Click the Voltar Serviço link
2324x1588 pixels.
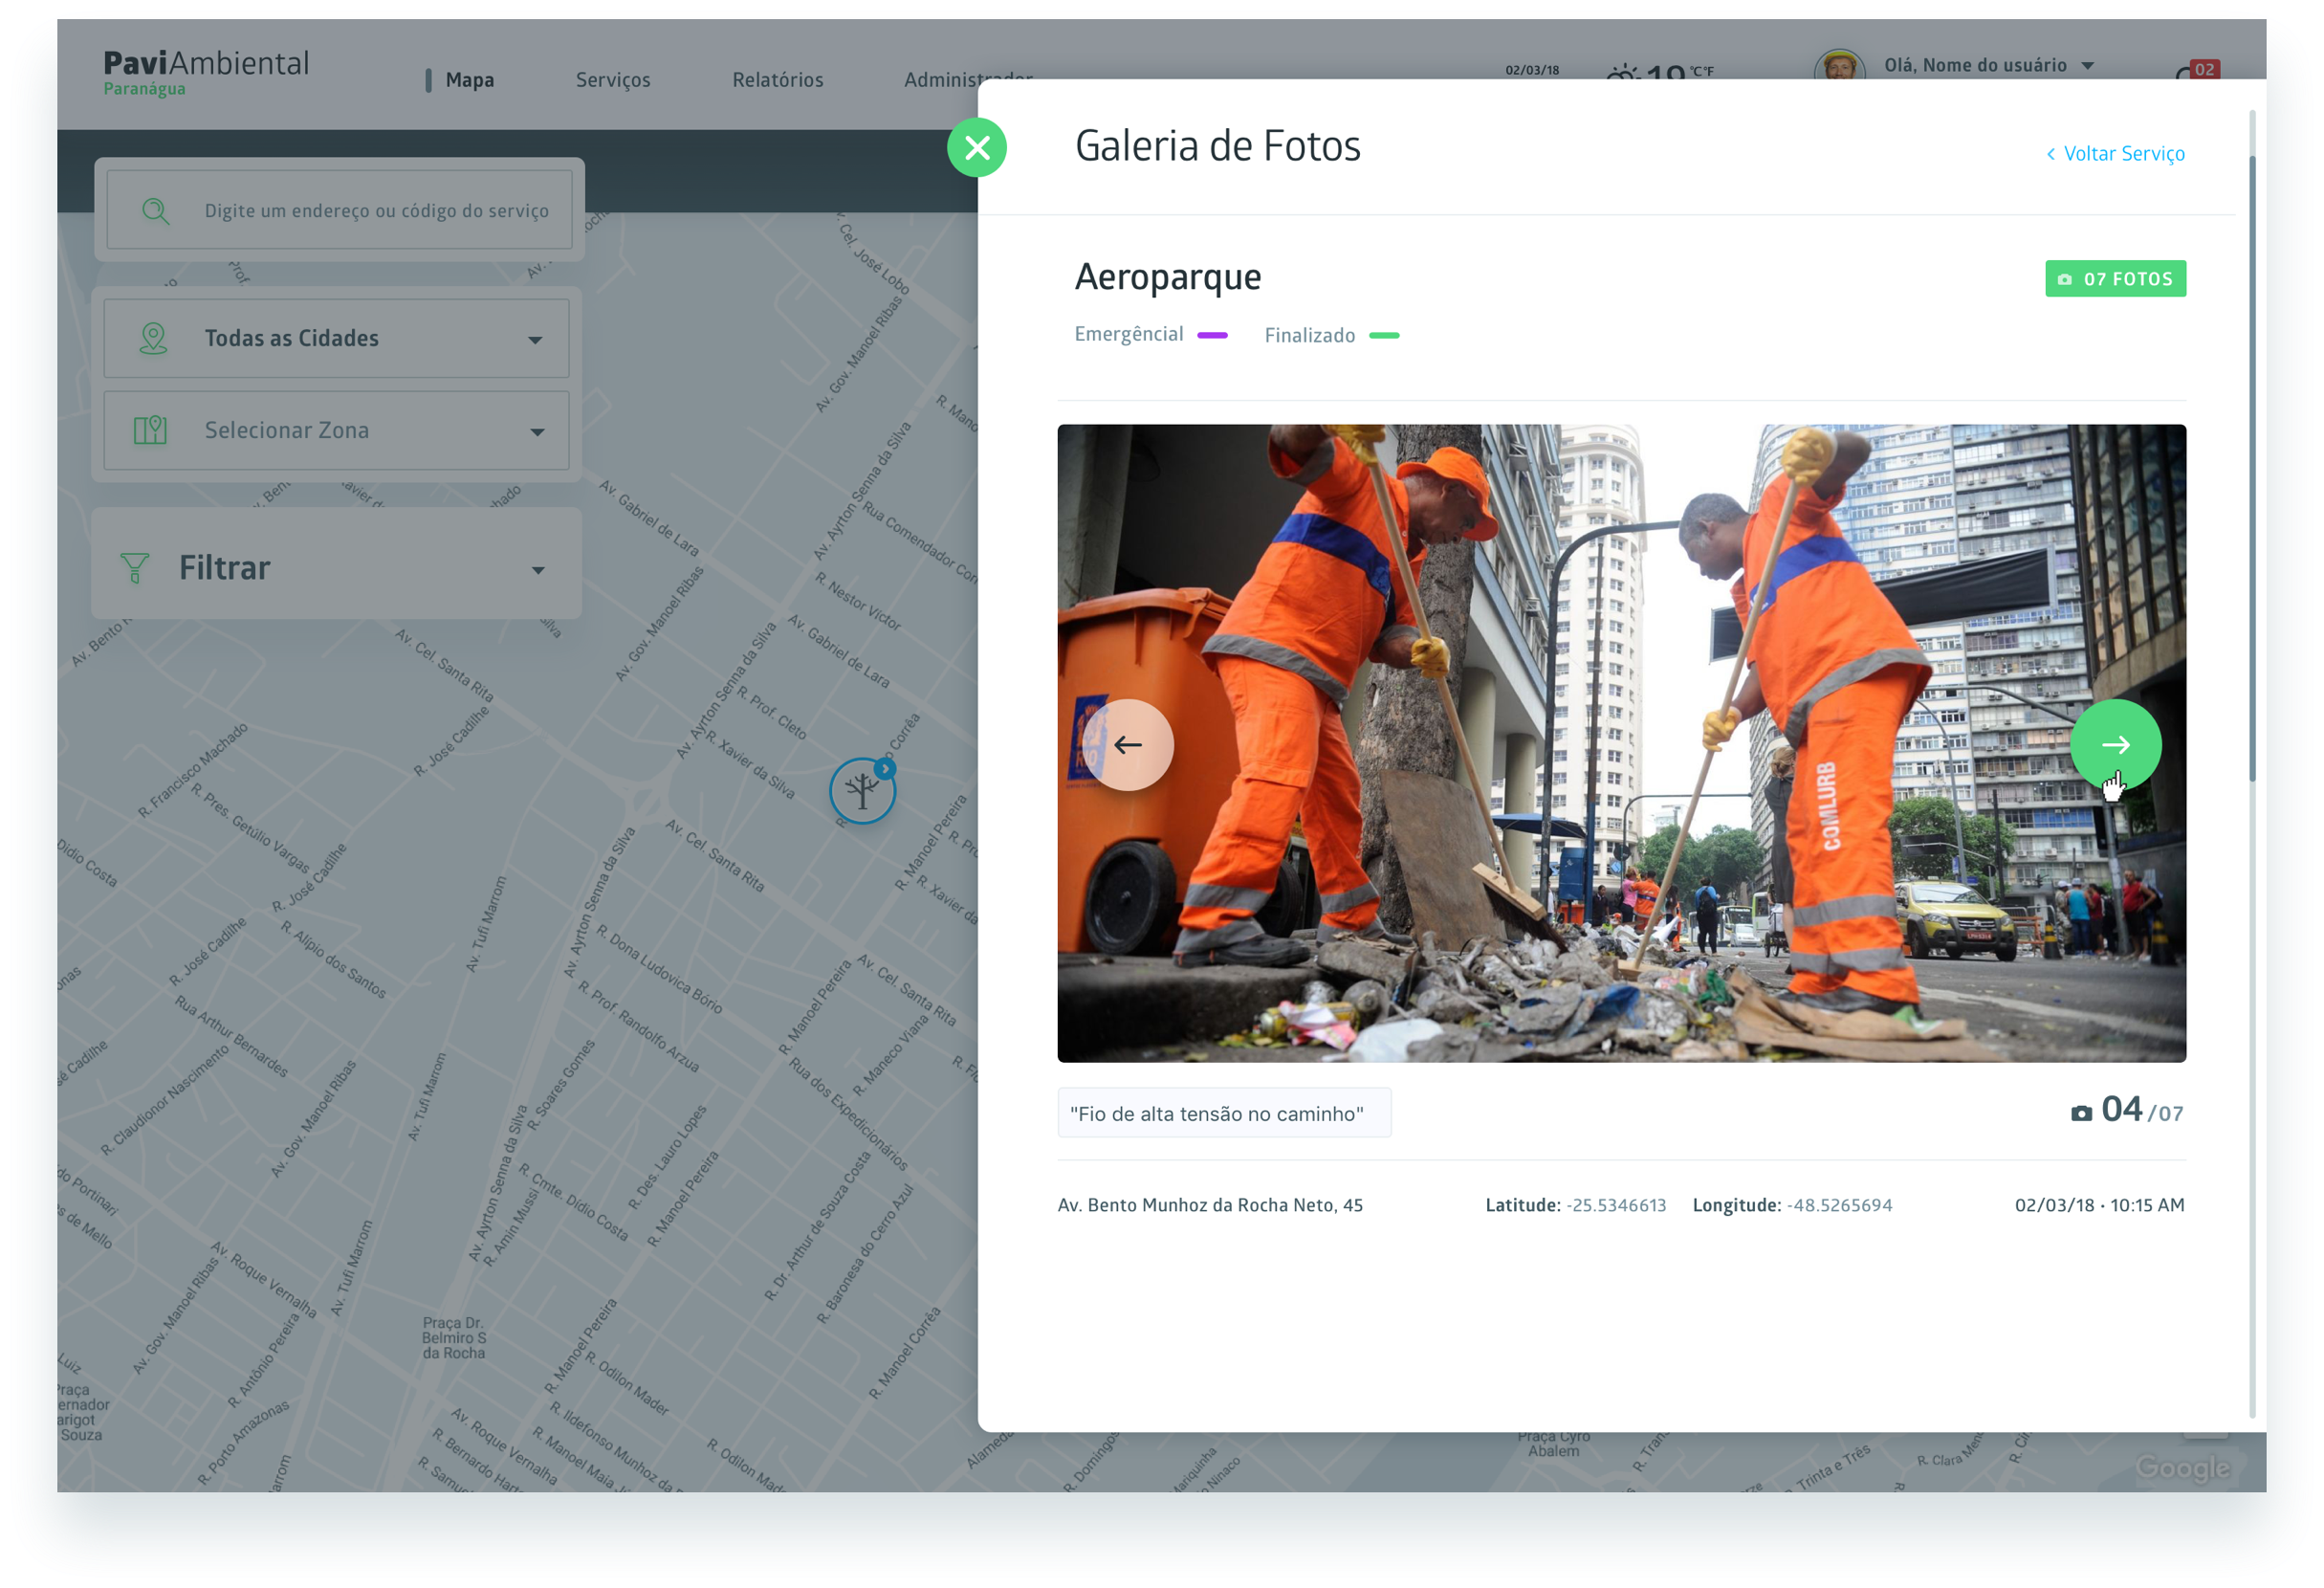coord(2115,154)
